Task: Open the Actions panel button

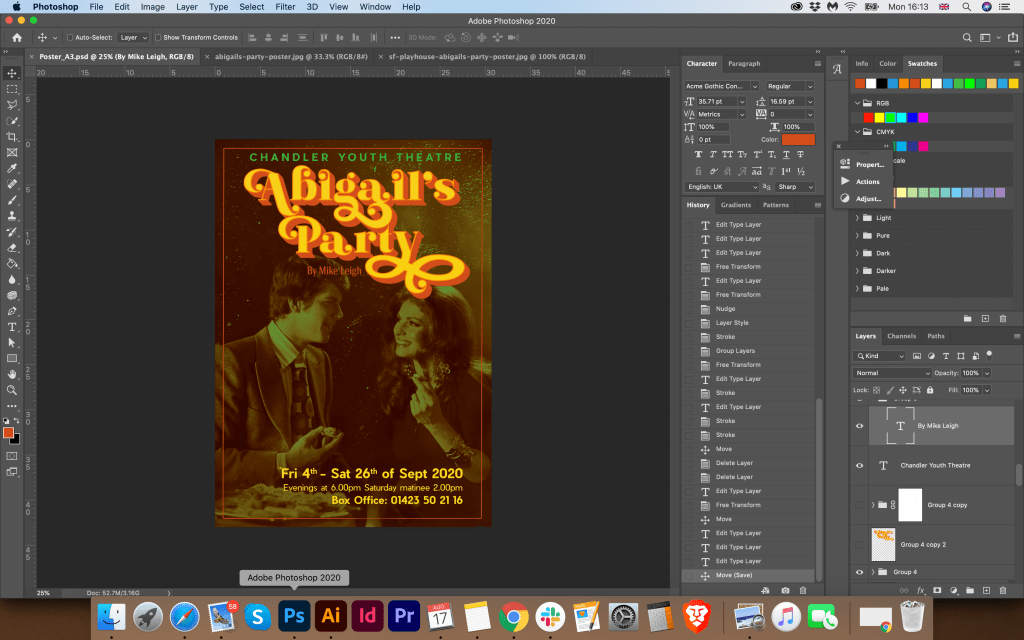Action: (861, 181)
